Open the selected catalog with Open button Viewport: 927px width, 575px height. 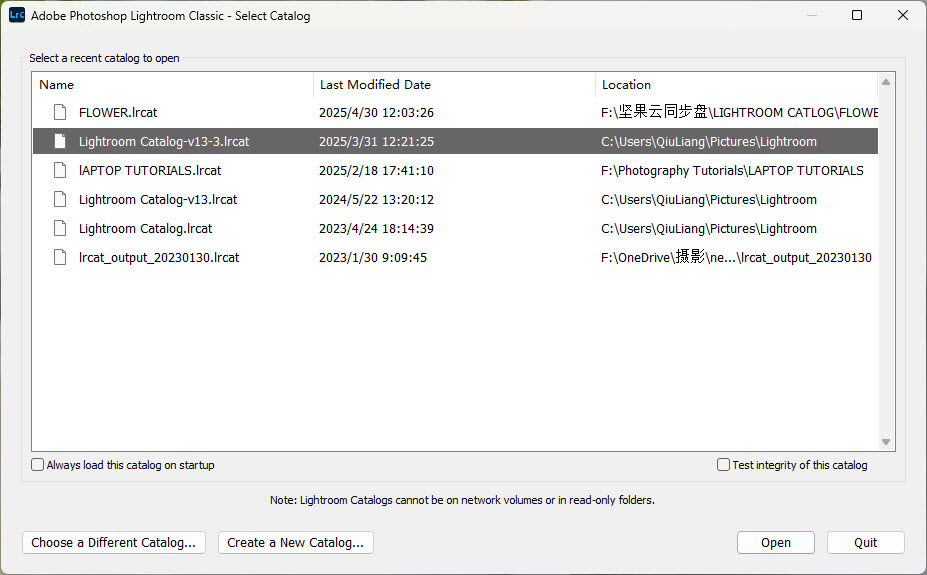776,542
